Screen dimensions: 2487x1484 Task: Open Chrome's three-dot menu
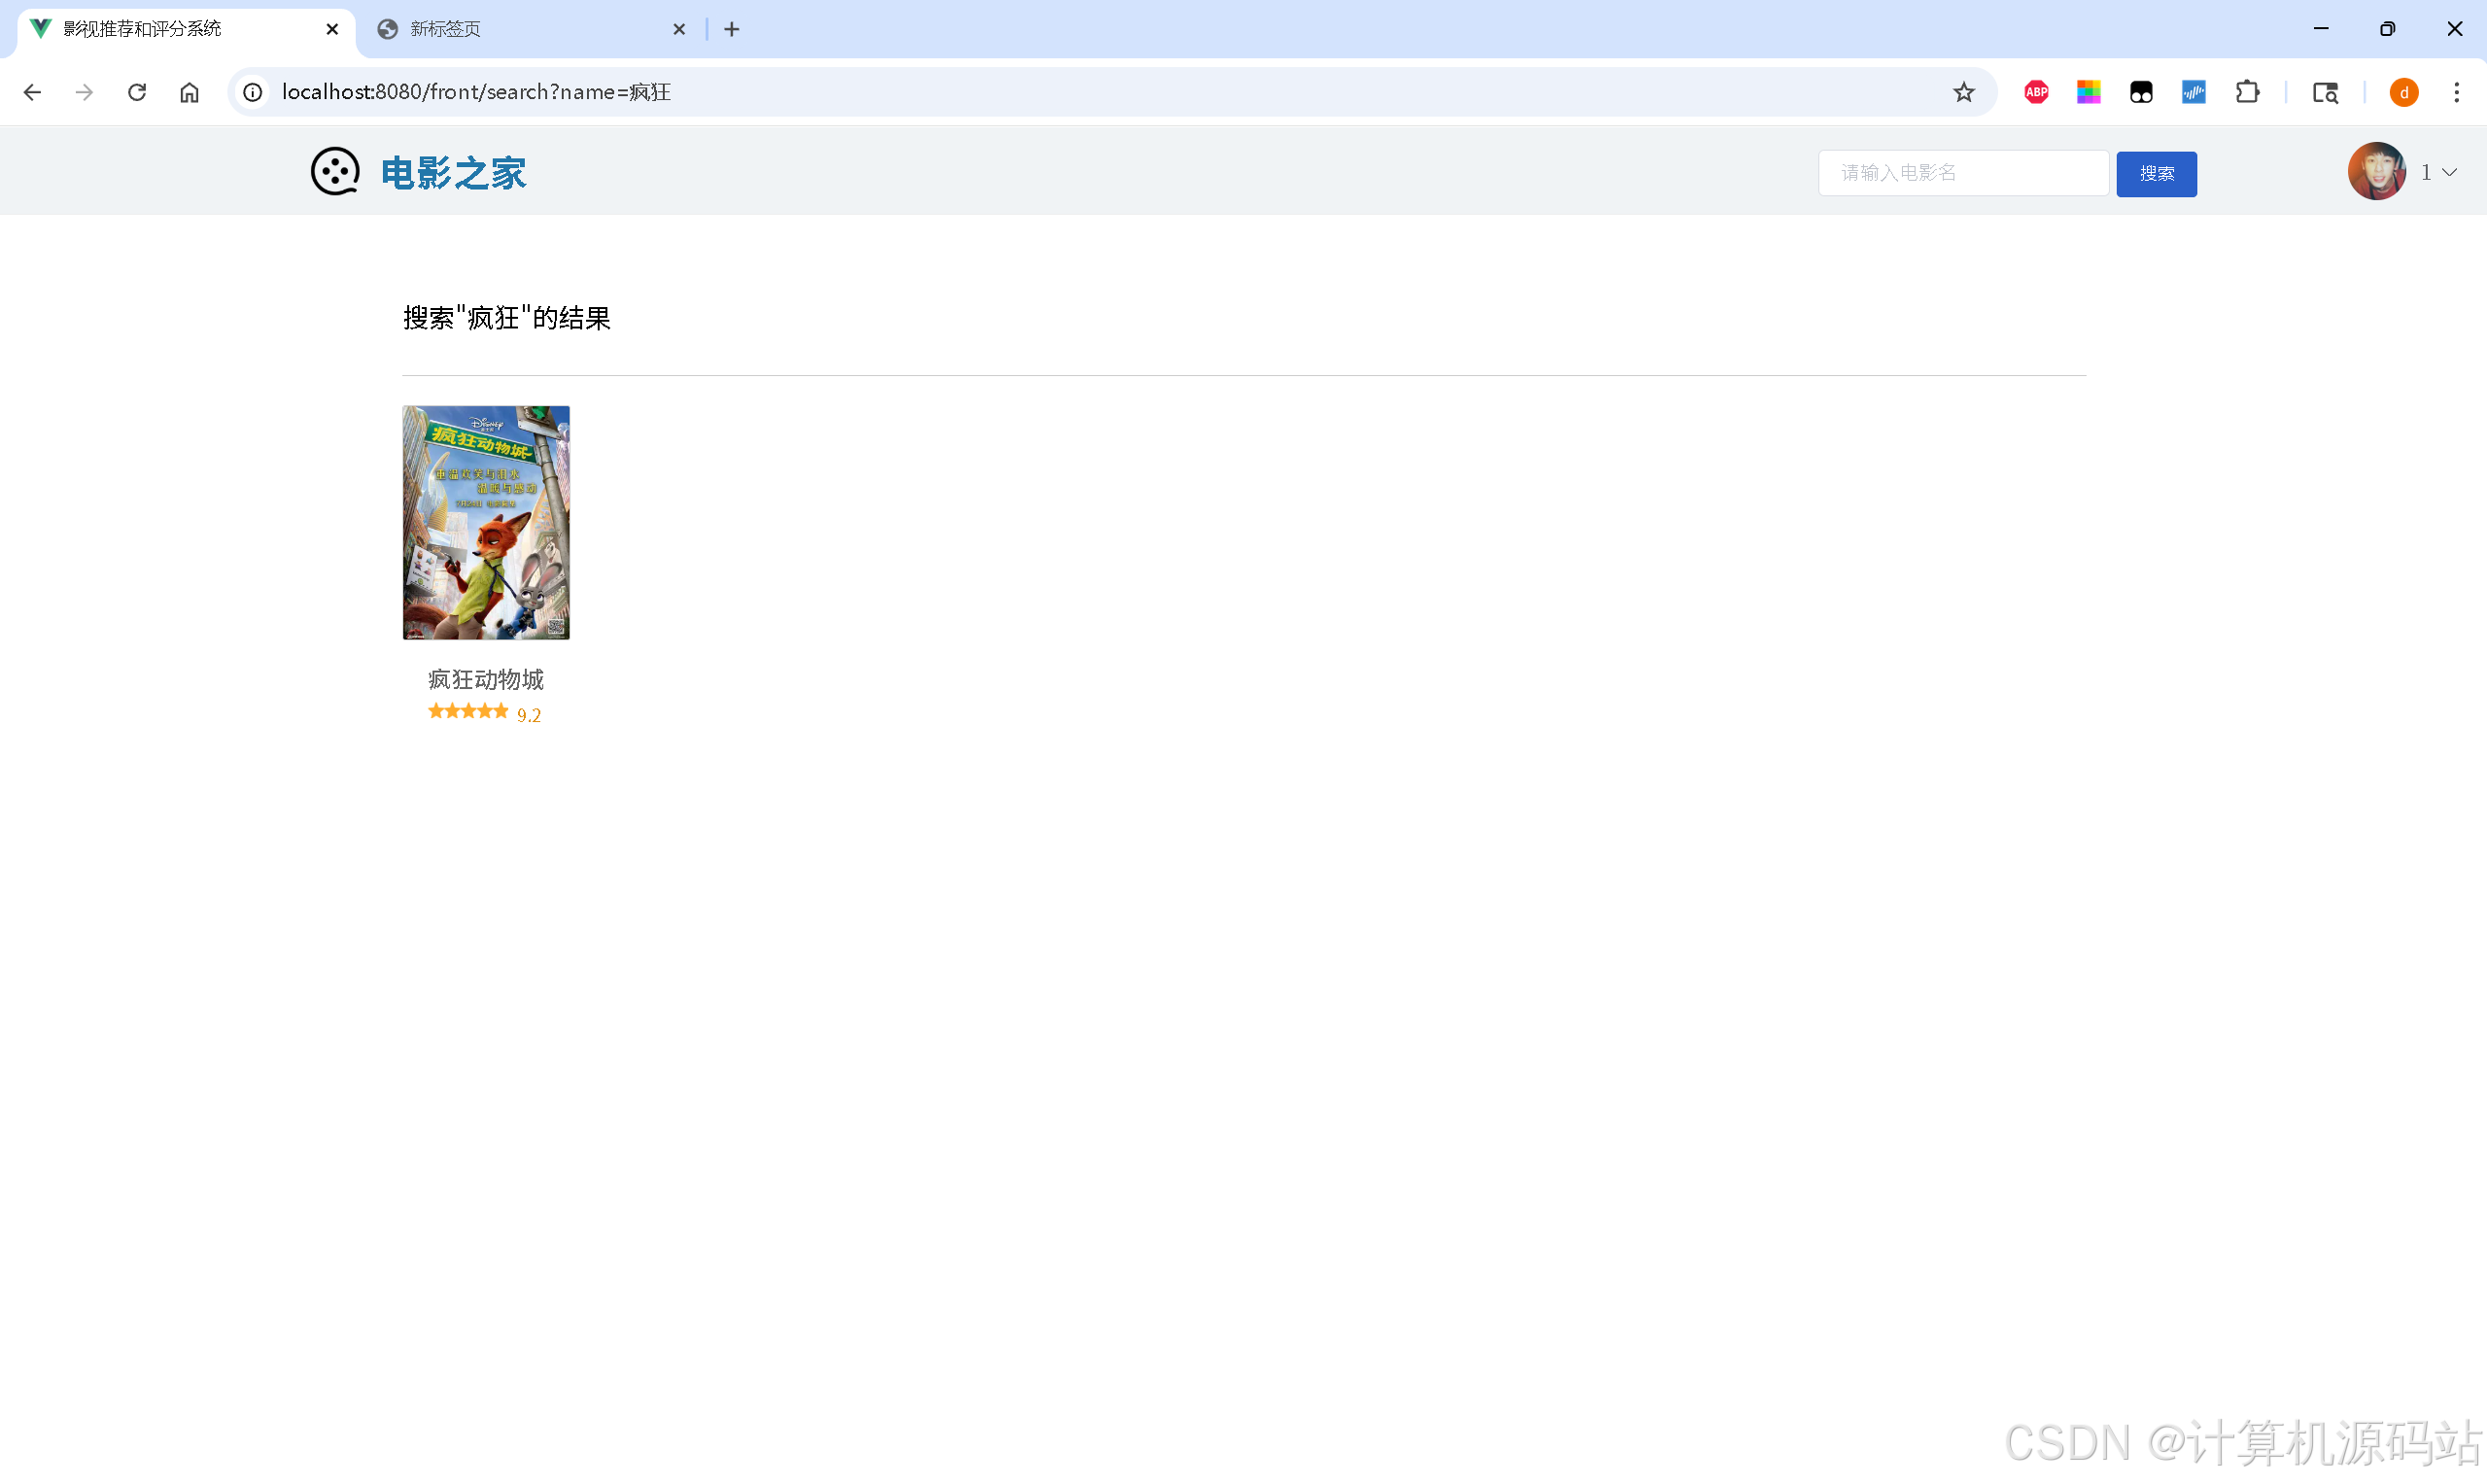(x=2456, y=92)
